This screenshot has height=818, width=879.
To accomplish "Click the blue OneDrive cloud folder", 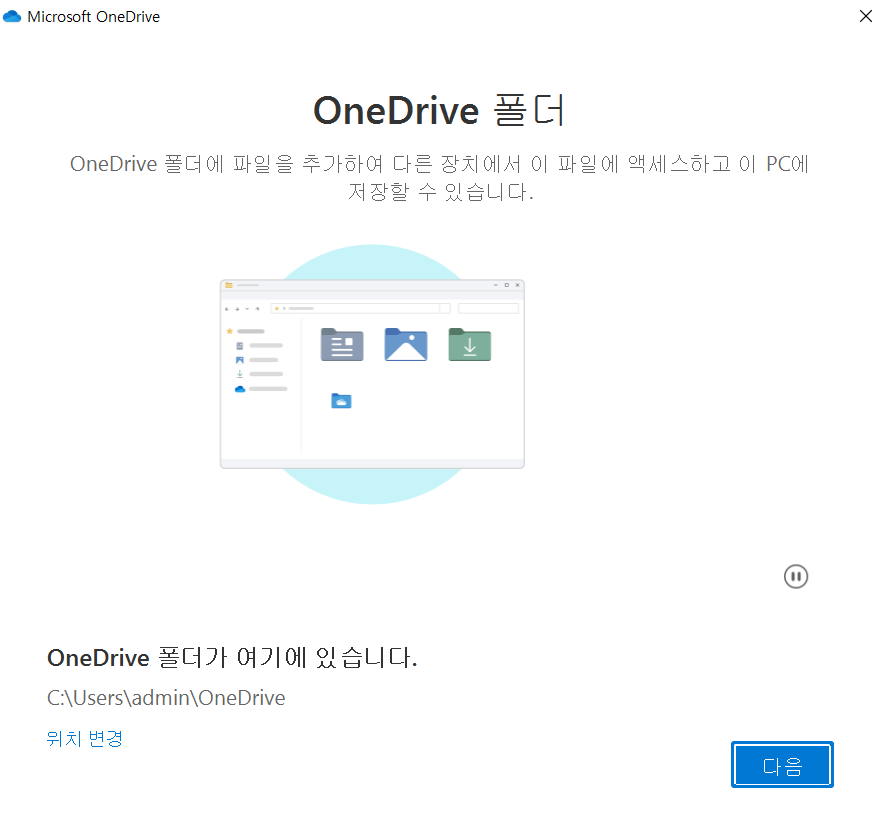I will [341, 400].
